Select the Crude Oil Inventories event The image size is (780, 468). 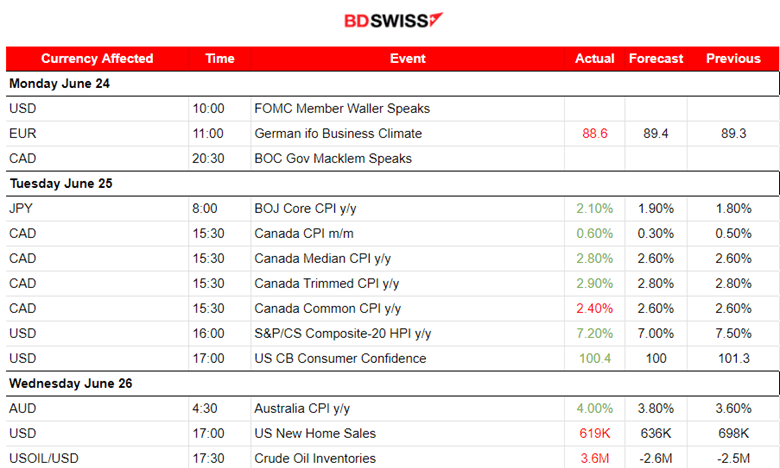coord(315,458)
